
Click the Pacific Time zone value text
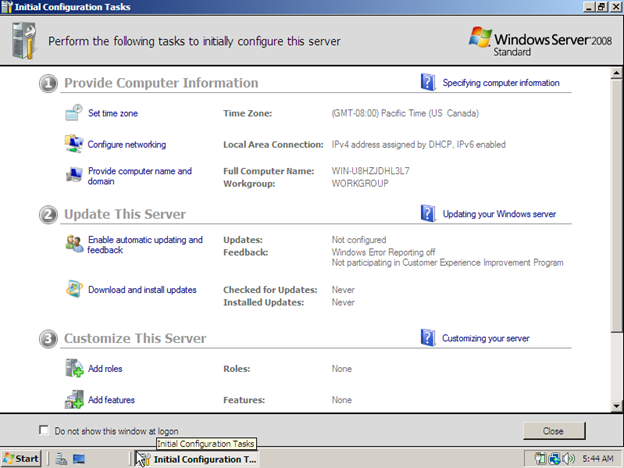point(405,113)
